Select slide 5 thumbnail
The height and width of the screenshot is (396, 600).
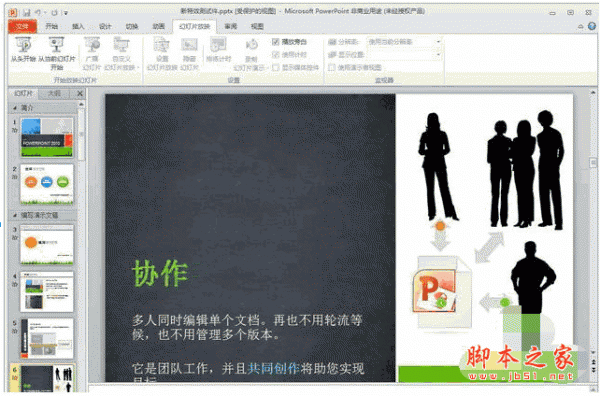47,339
